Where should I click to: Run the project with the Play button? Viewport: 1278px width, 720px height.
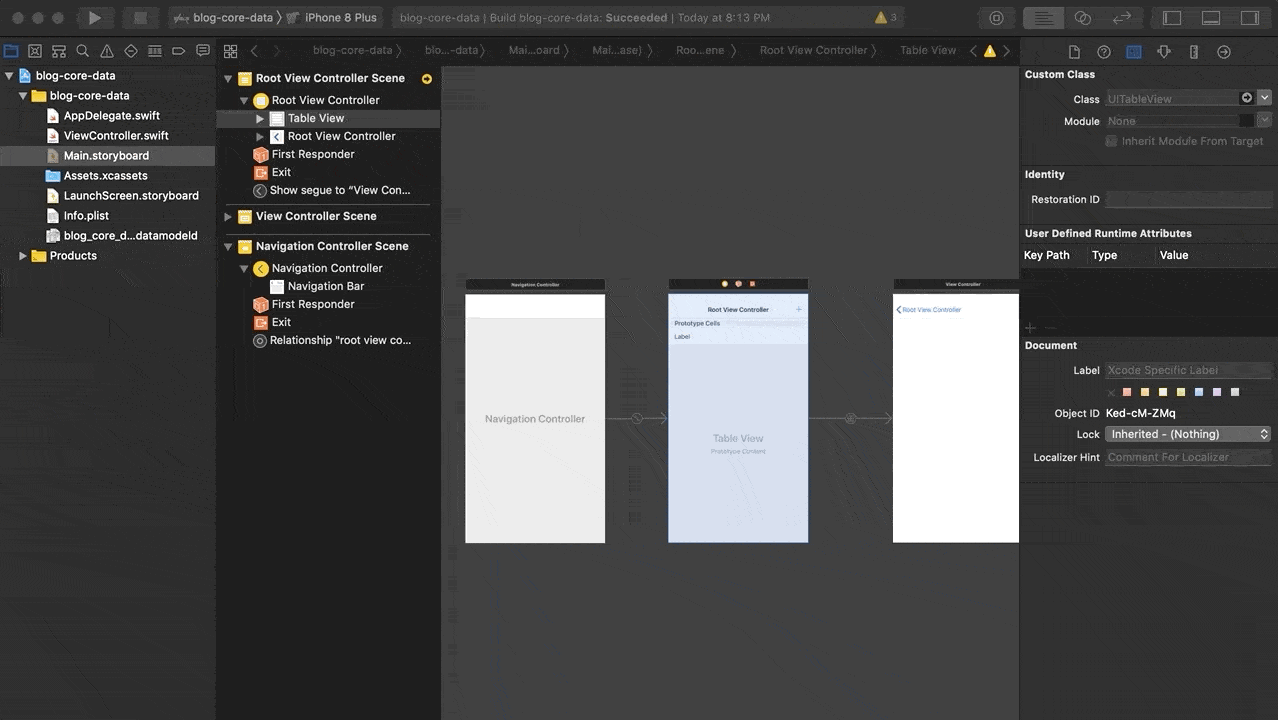(x=94, y=18)
